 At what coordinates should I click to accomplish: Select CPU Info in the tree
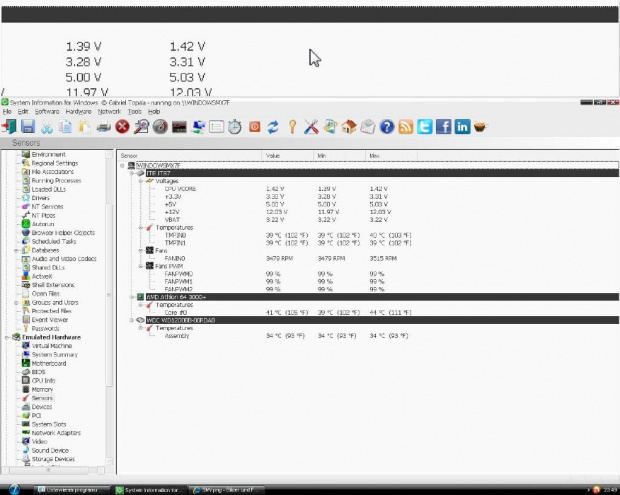tap(43, 380)
